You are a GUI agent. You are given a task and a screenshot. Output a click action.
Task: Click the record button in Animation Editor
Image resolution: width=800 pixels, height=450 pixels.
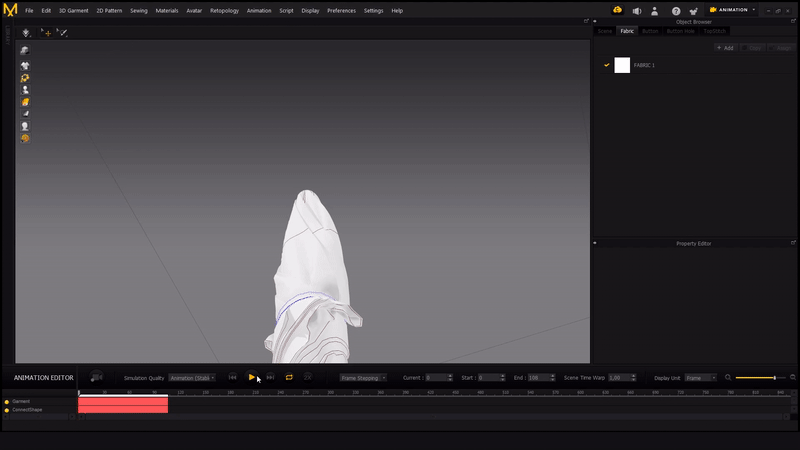click(x=97, y=377)
